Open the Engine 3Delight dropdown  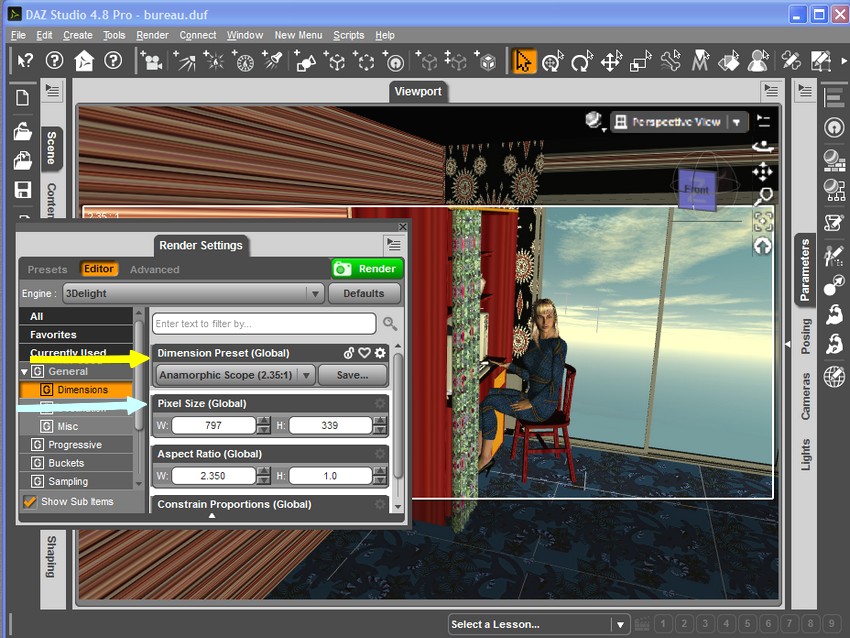[x=194, y=293]
